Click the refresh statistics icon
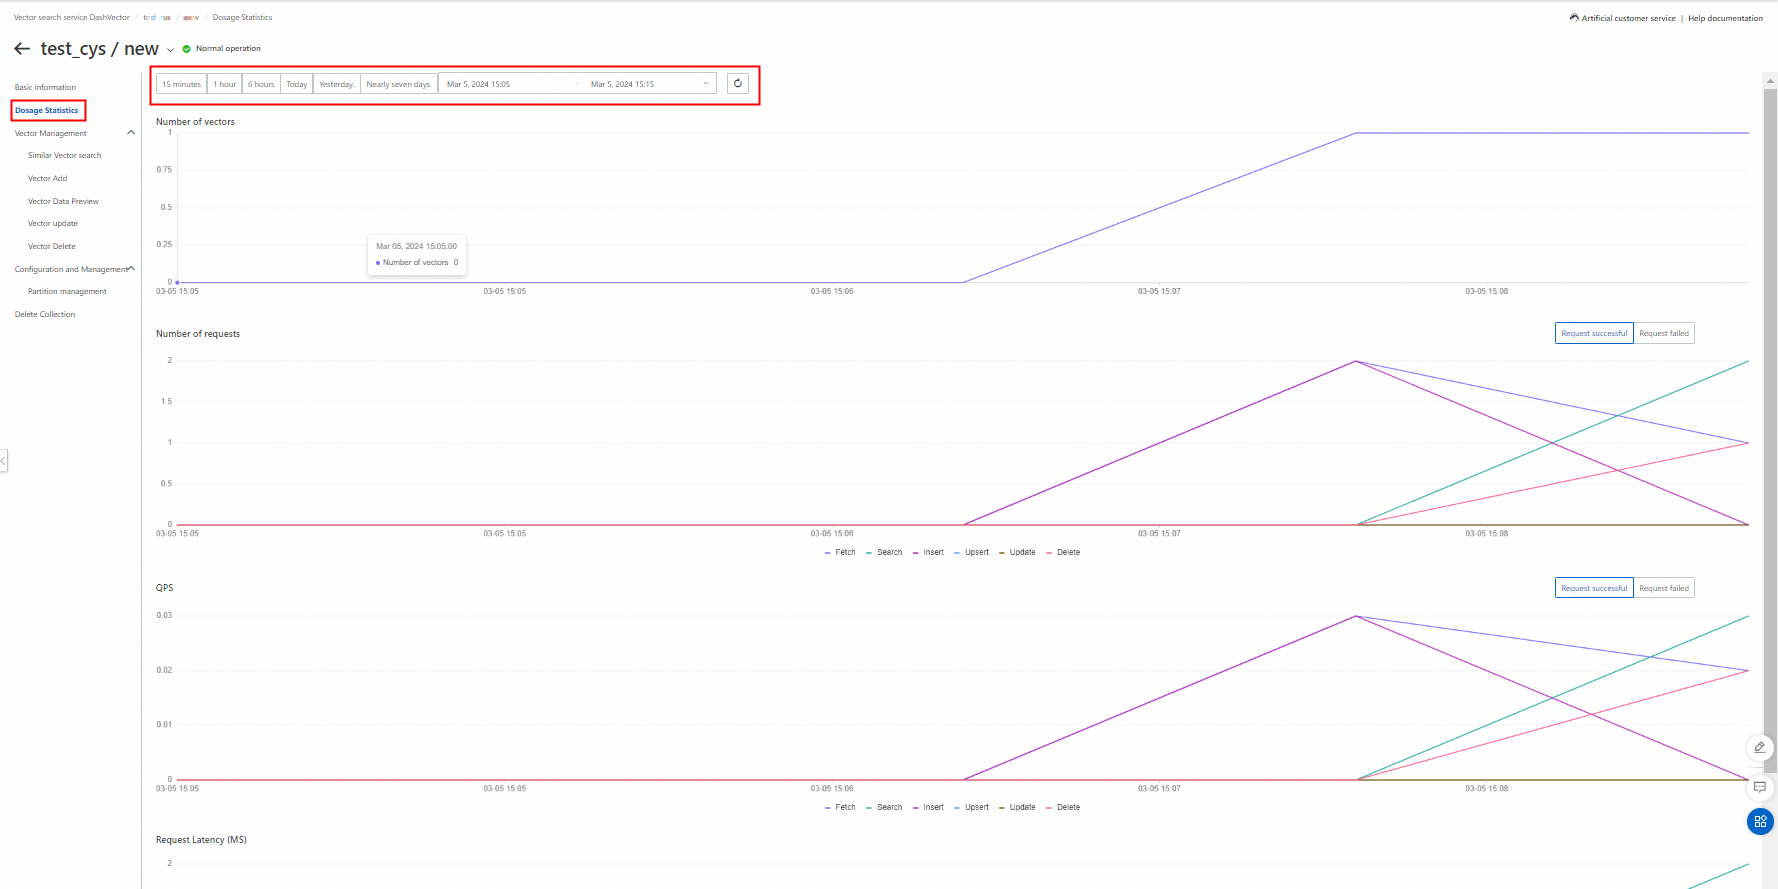The width and height of the screenshot is (1778, 889). (x=738, y=84)
